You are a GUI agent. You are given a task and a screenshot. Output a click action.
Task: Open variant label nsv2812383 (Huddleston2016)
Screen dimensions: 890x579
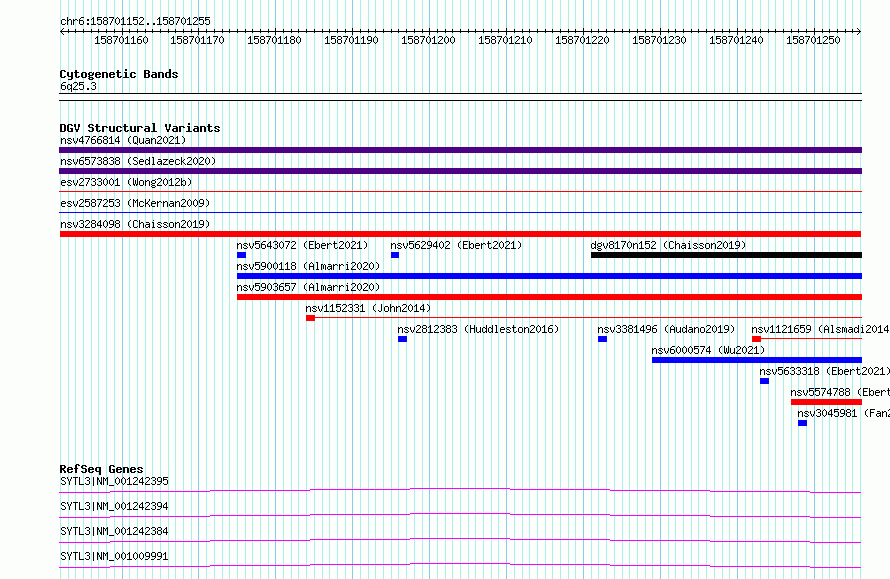[478, 329]
